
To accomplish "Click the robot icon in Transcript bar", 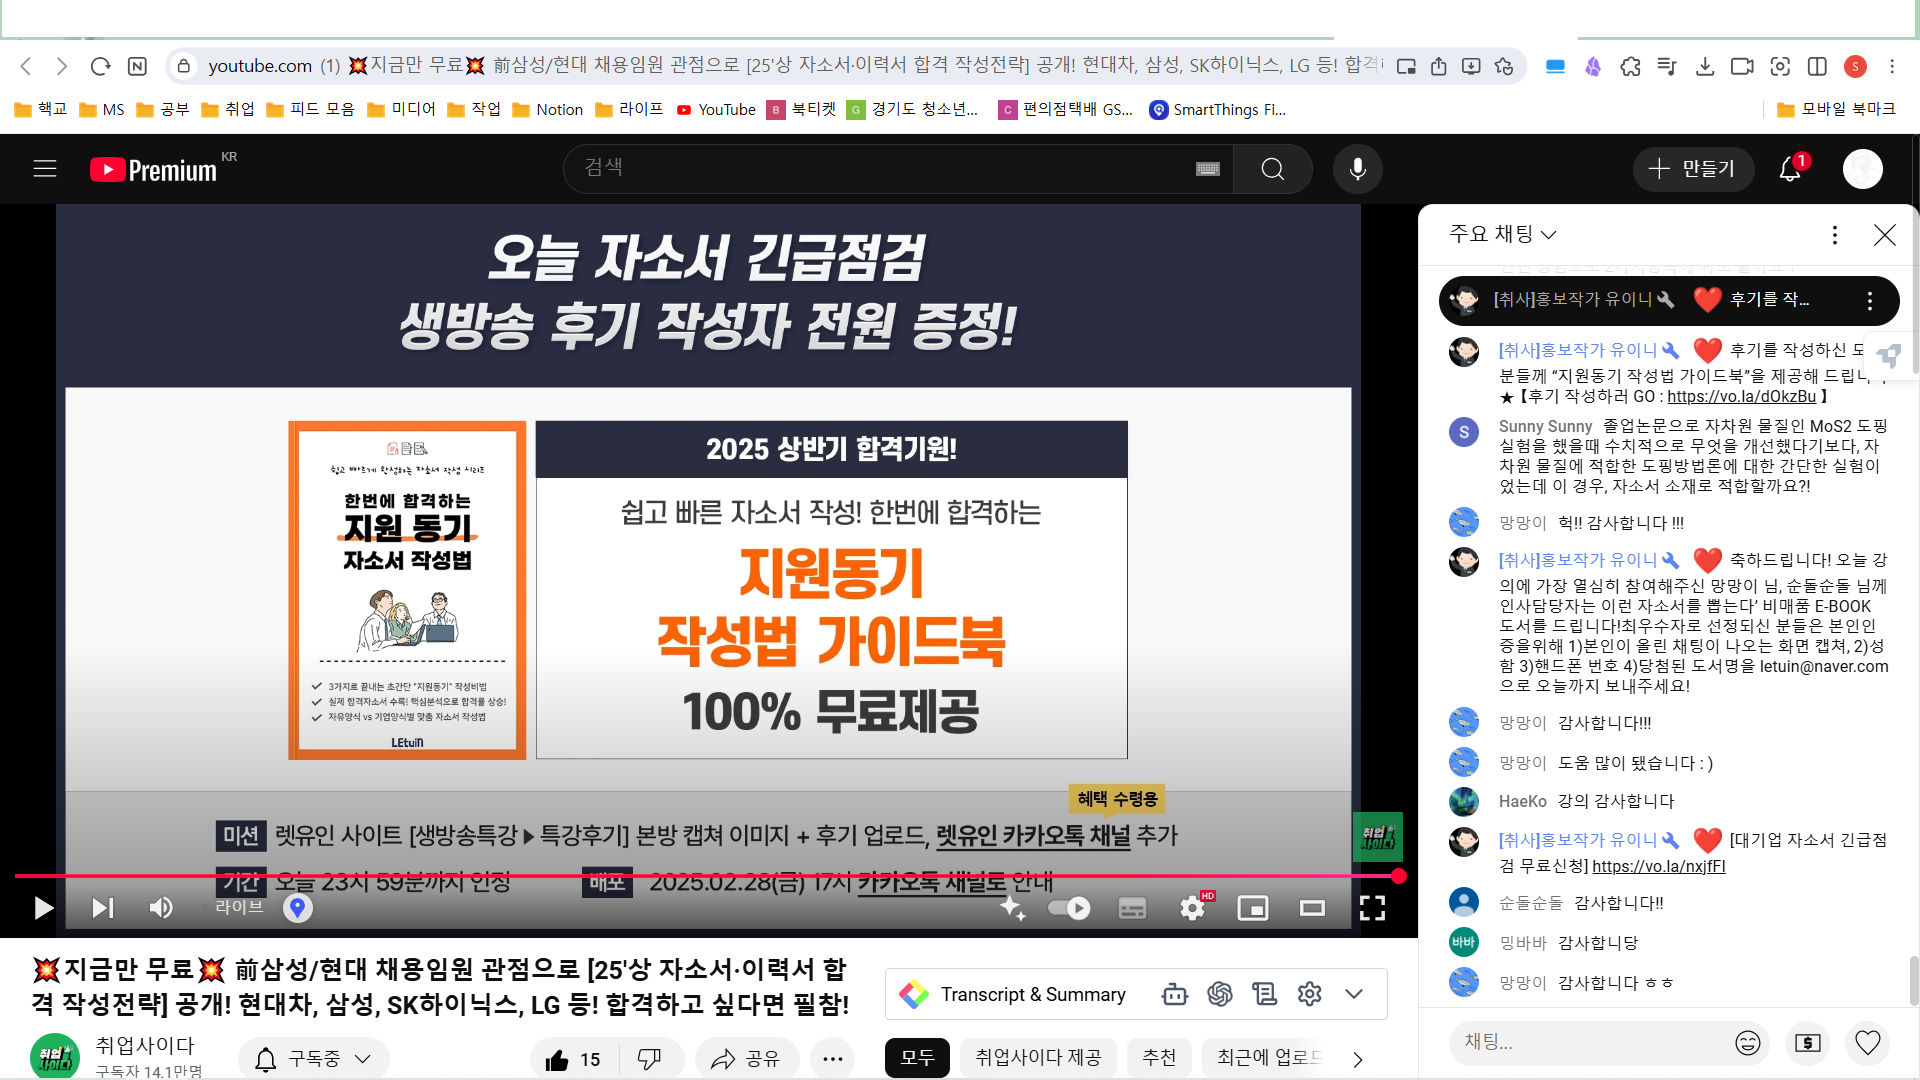I will [1174, 994].
